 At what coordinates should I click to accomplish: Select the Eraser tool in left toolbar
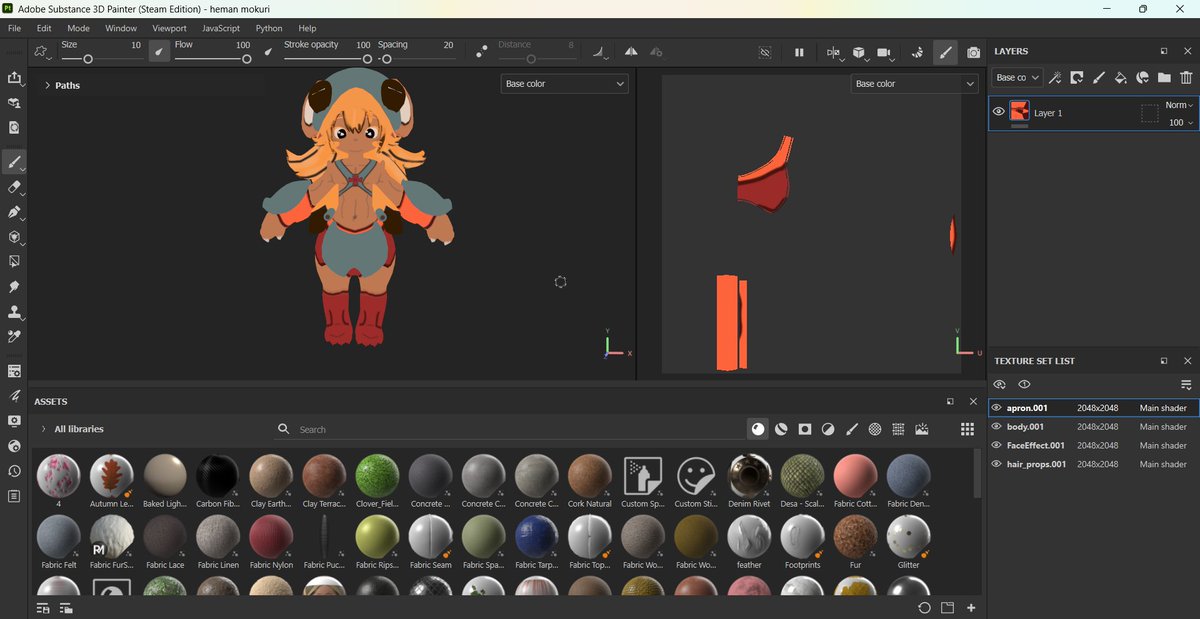coord(14,187)
